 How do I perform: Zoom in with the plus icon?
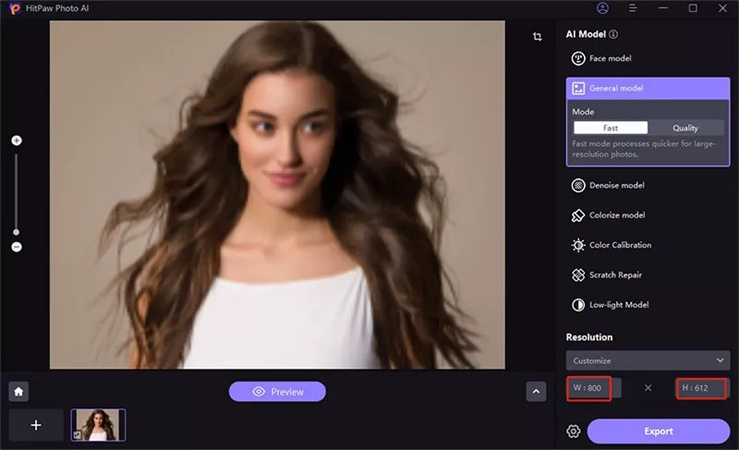[x=16, y=140]
